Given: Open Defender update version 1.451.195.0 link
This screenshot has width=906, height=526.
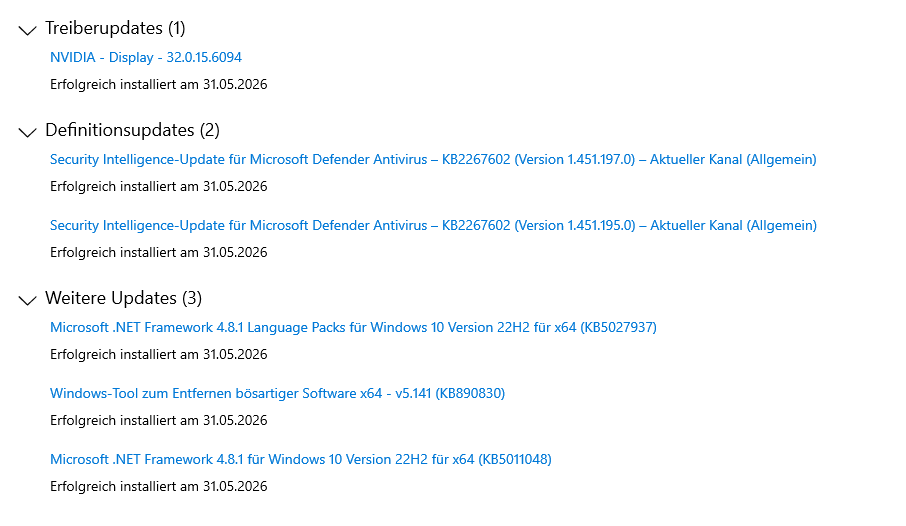Looking at the screenshot, I should click(x=433, y=225).
